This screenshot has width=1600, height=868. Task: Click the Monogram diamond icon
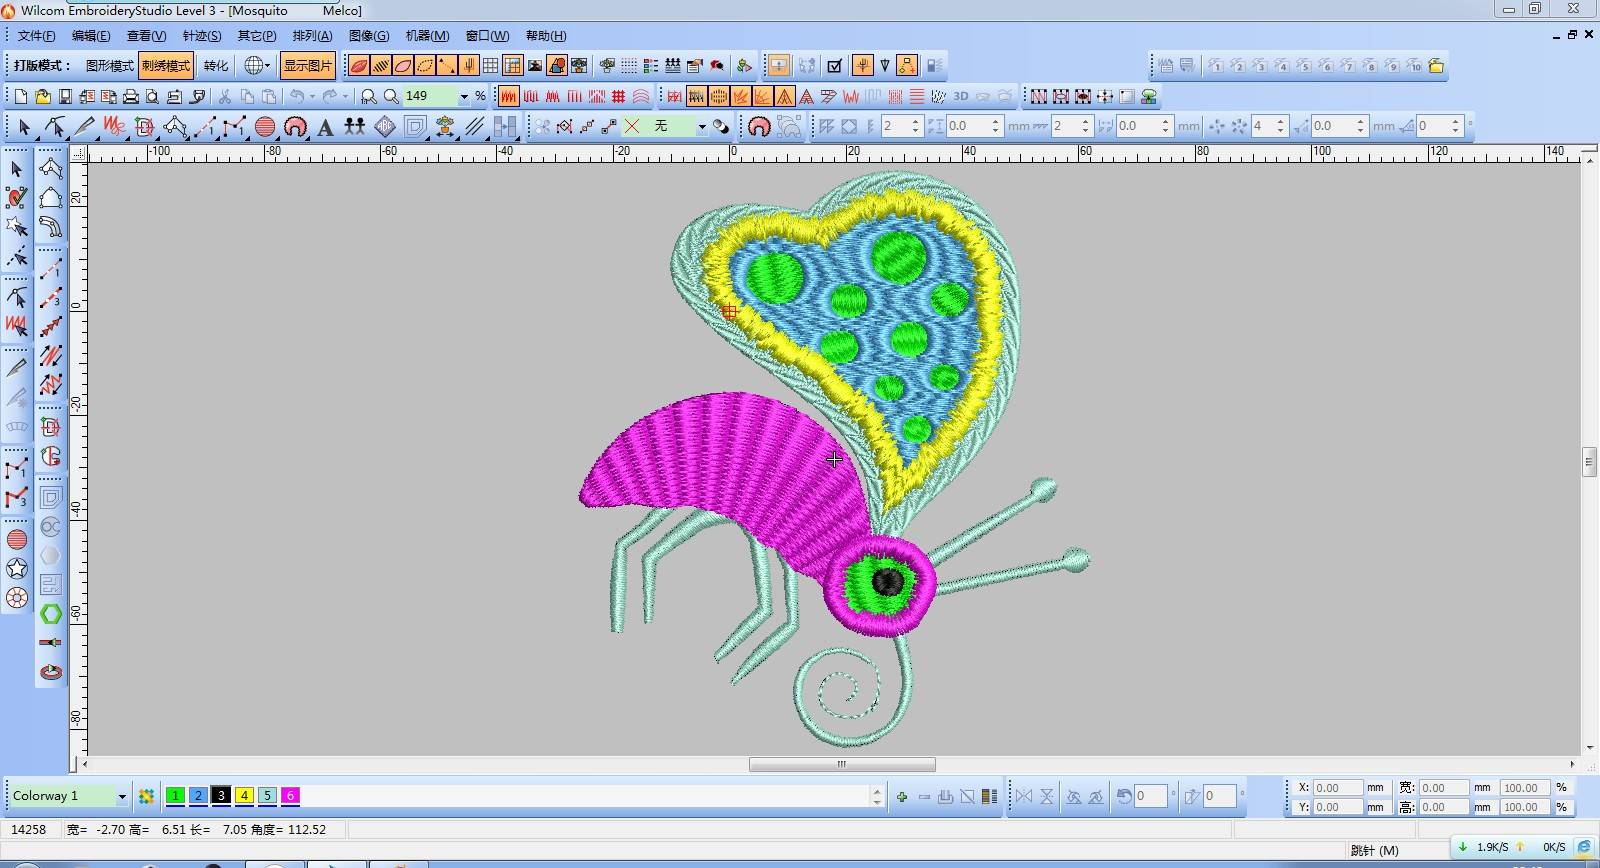385,127
